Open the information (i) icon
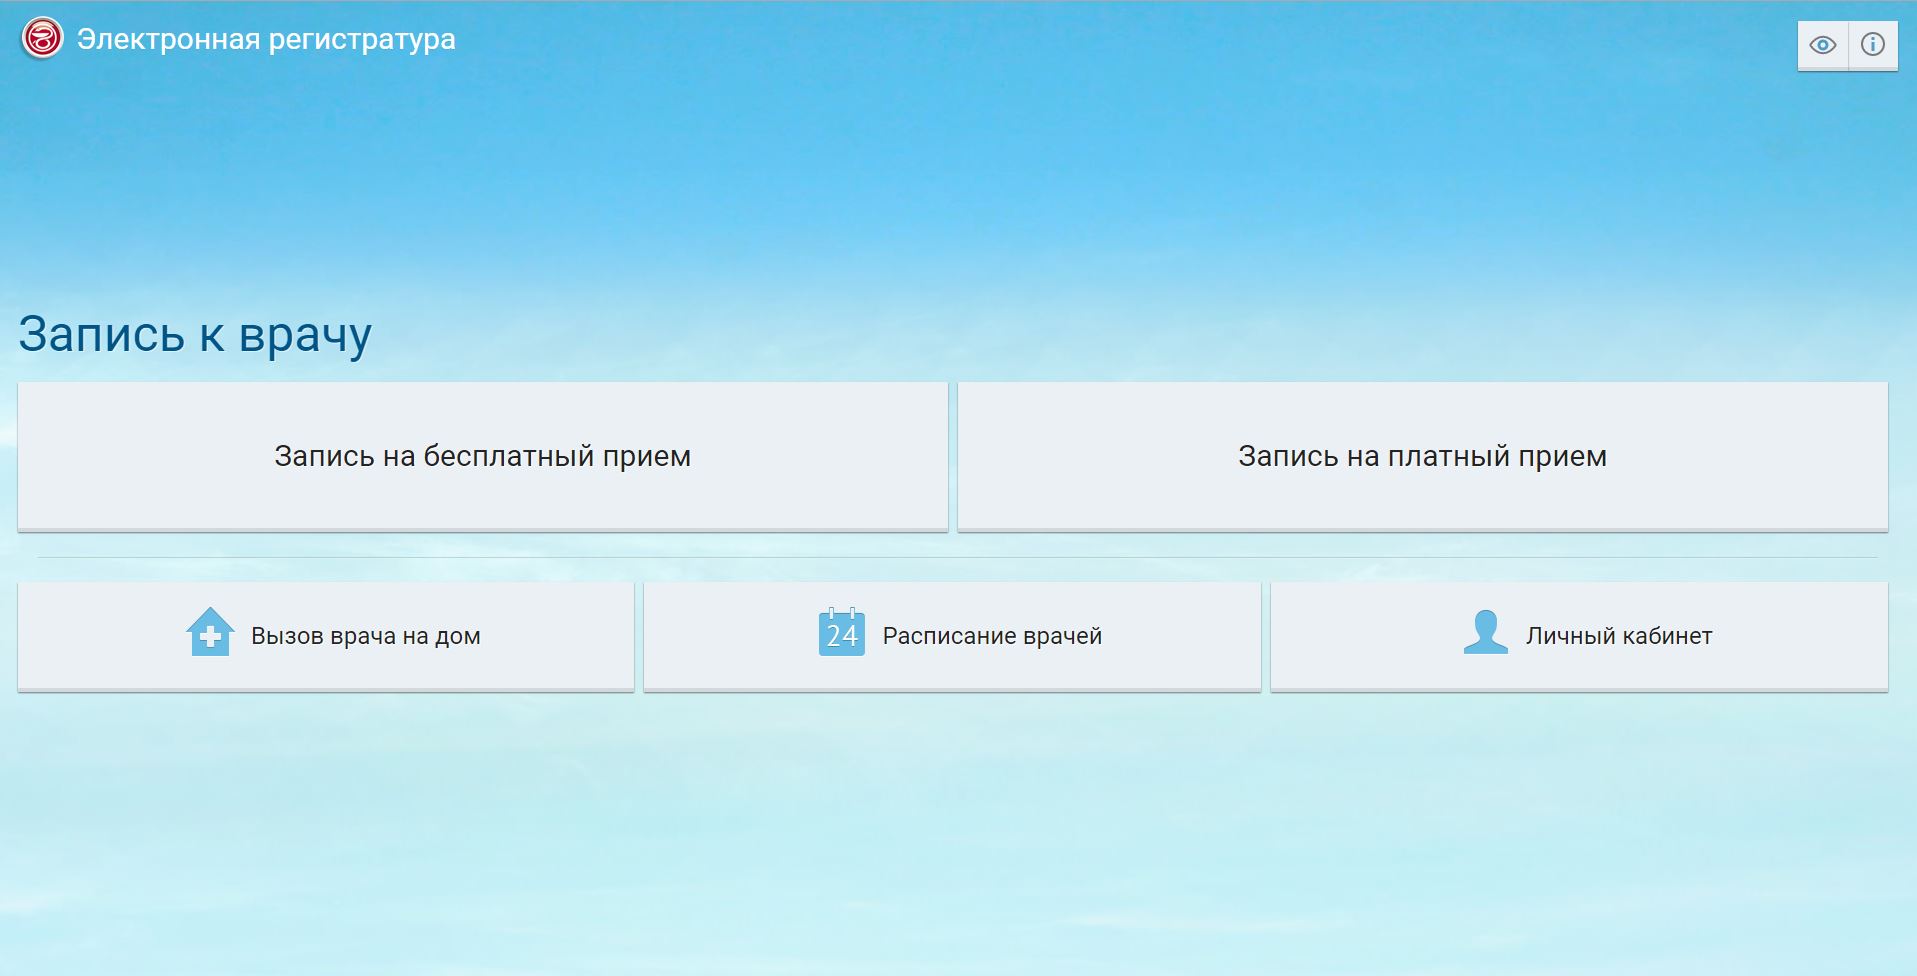 (1872, 45)
